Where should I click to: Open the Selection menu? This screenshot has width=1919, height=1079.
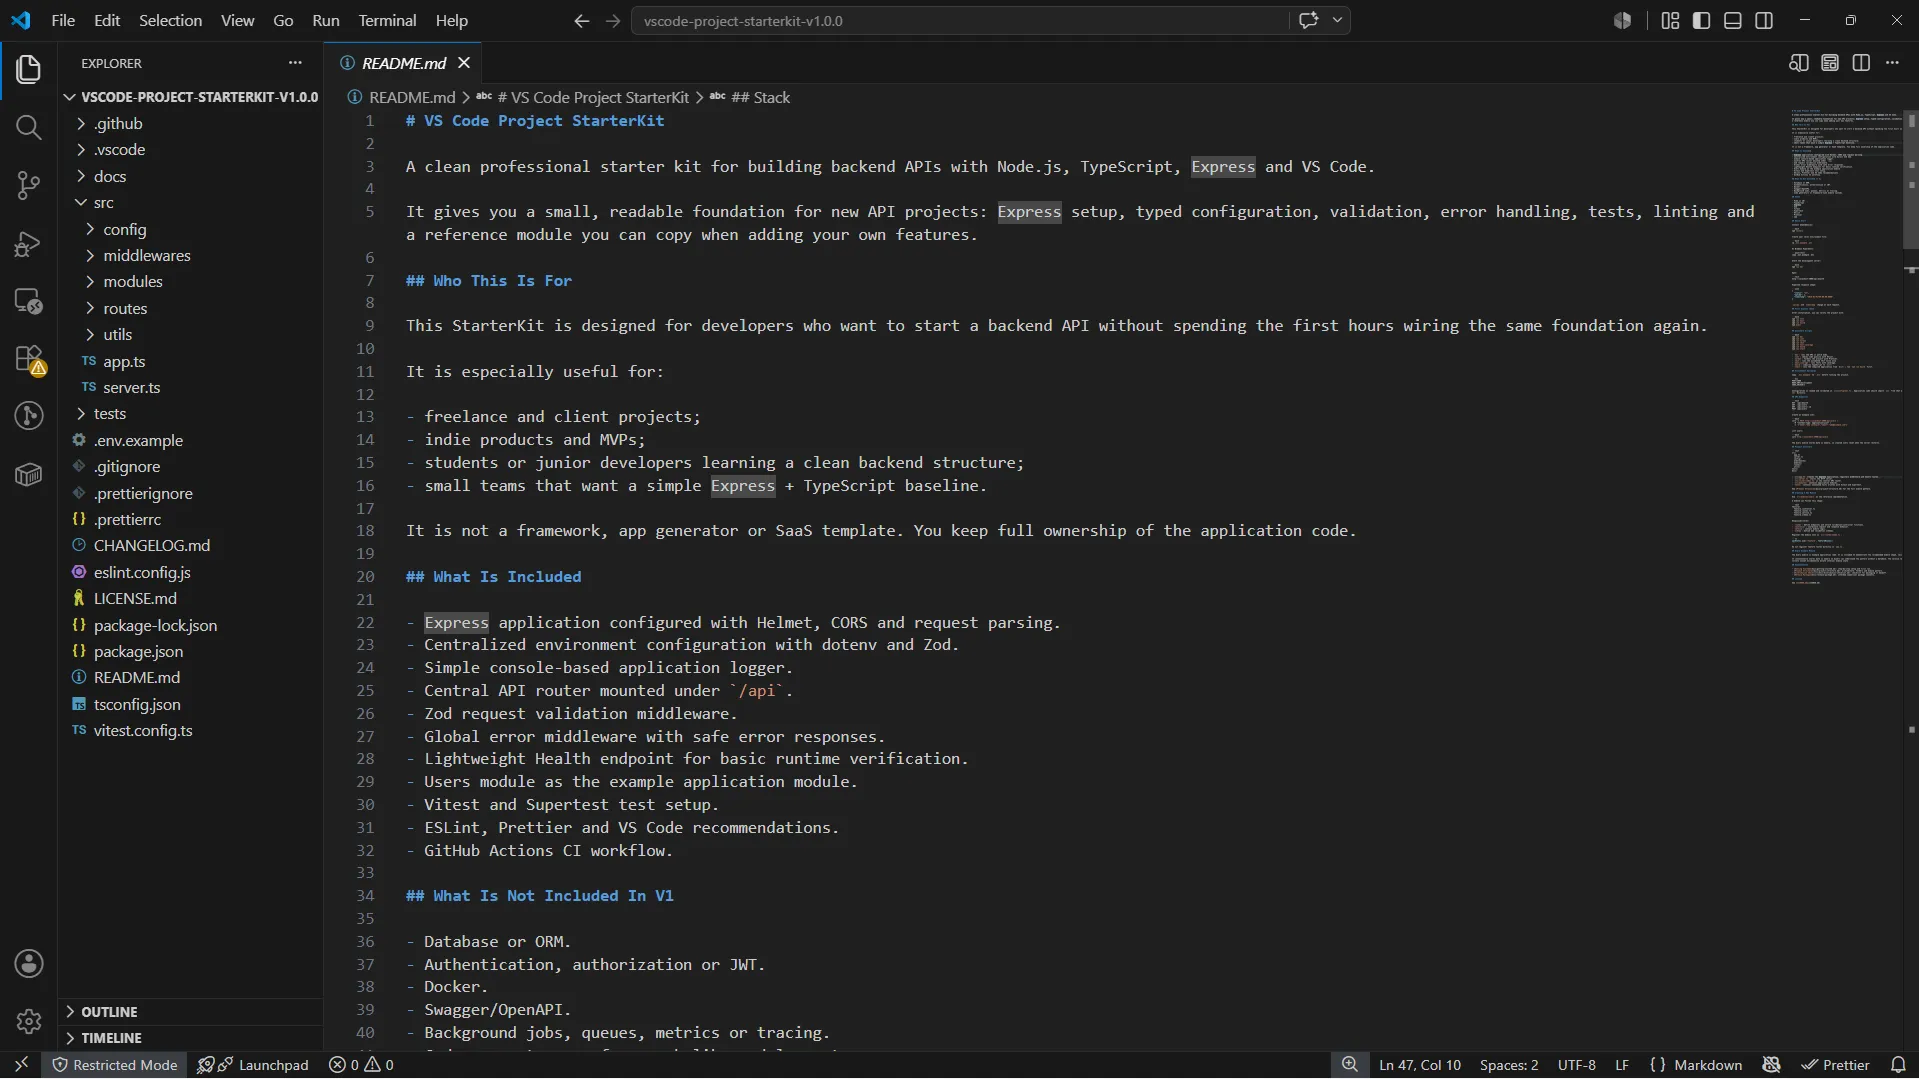click(170, 20)
